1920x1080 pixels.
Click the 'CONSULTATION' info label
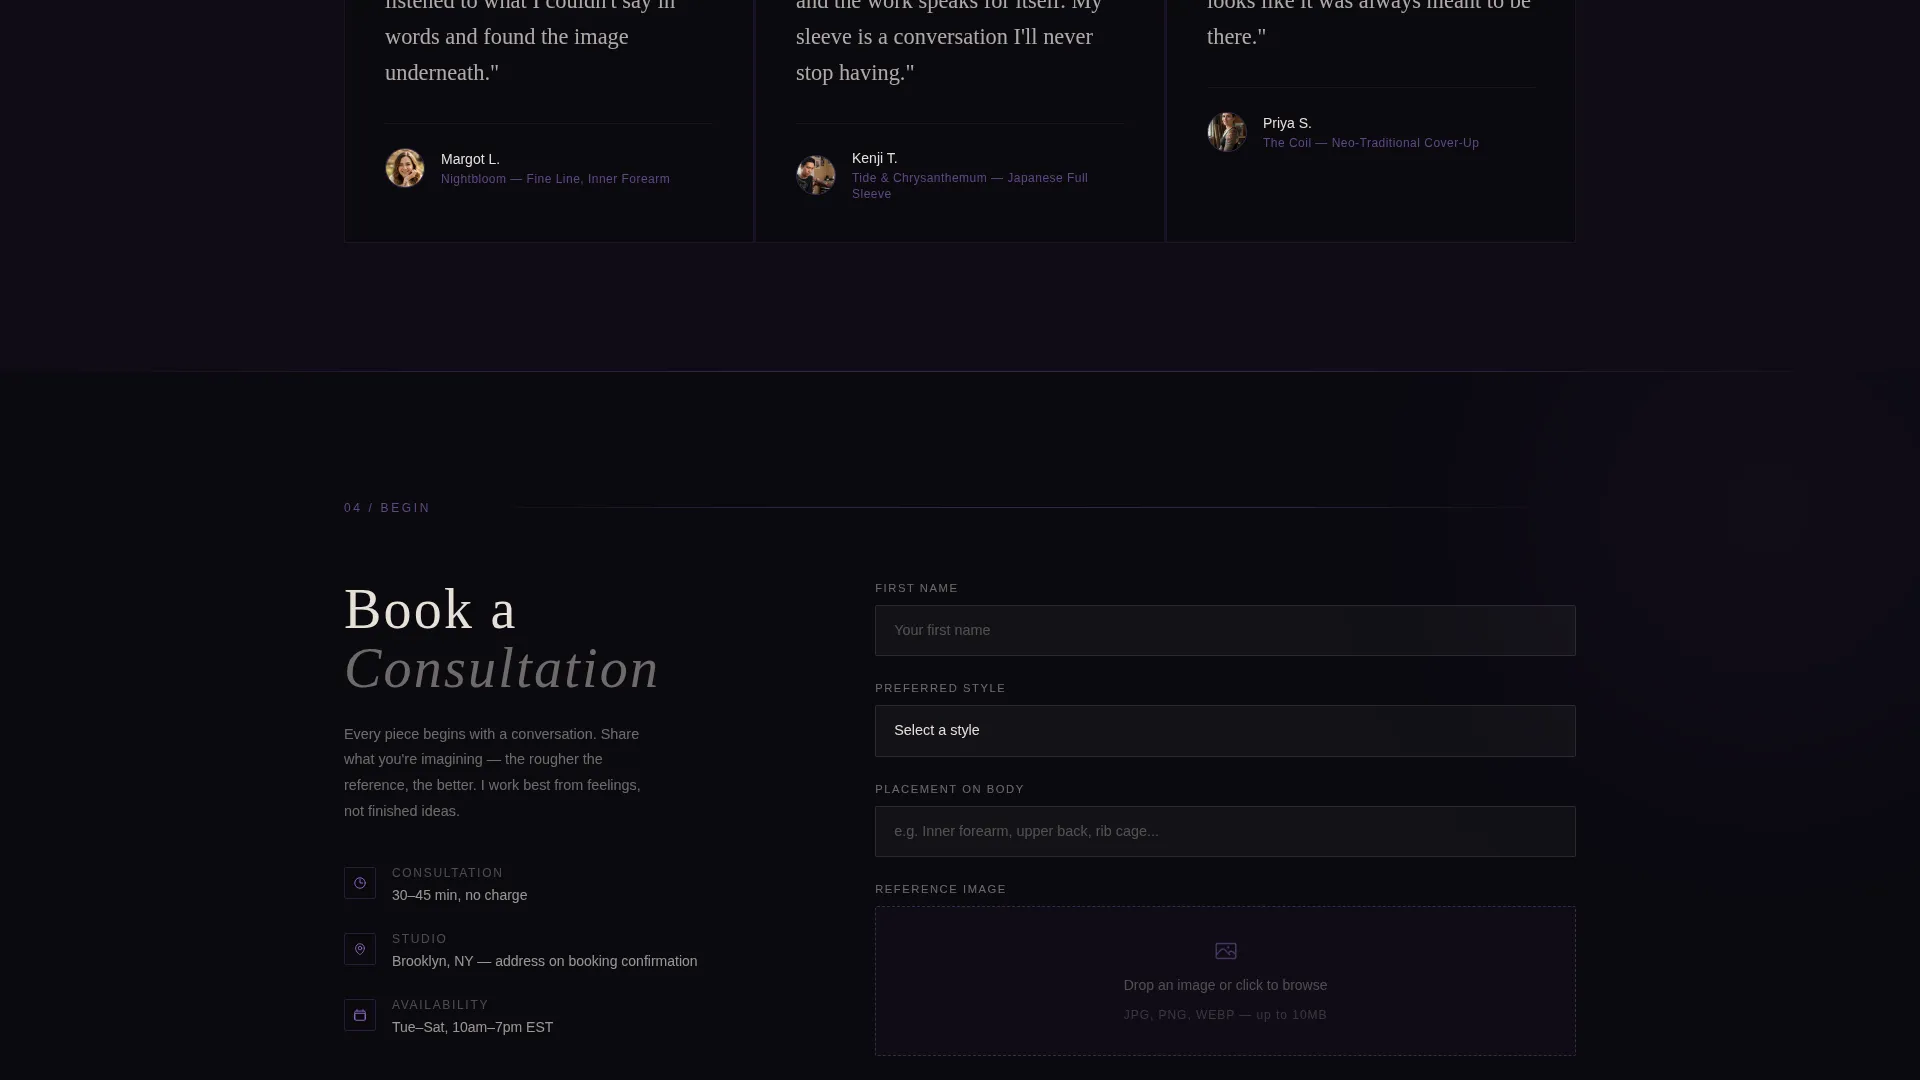click(448, 873)
